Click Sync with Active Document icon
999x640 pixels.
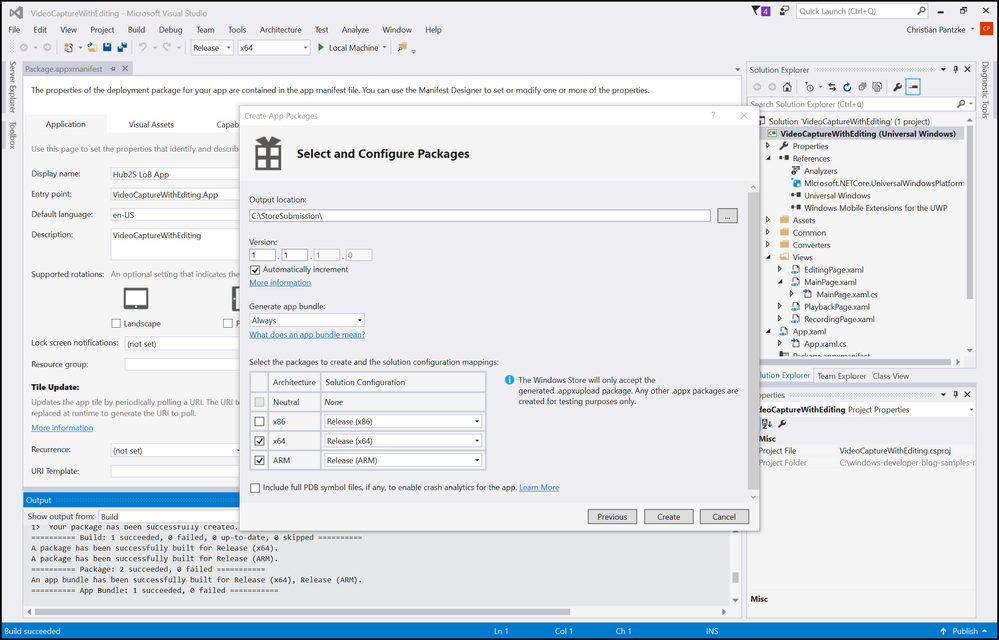click(x=832, y=87)
